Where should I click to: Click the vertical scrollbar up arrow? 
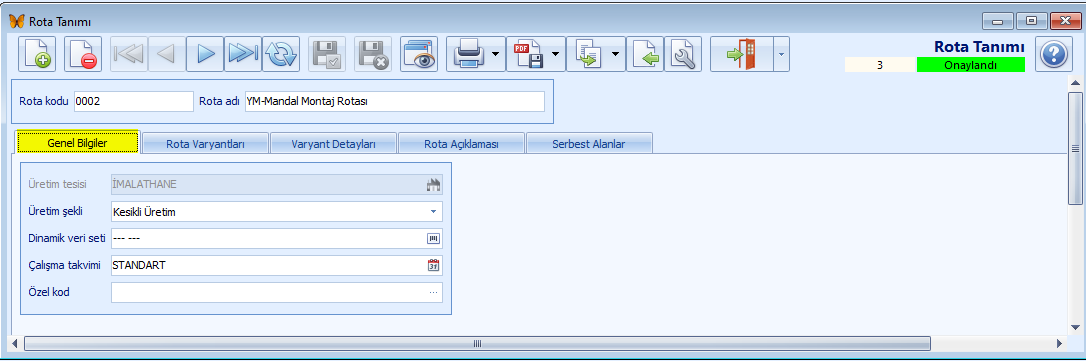[1076, 84]
